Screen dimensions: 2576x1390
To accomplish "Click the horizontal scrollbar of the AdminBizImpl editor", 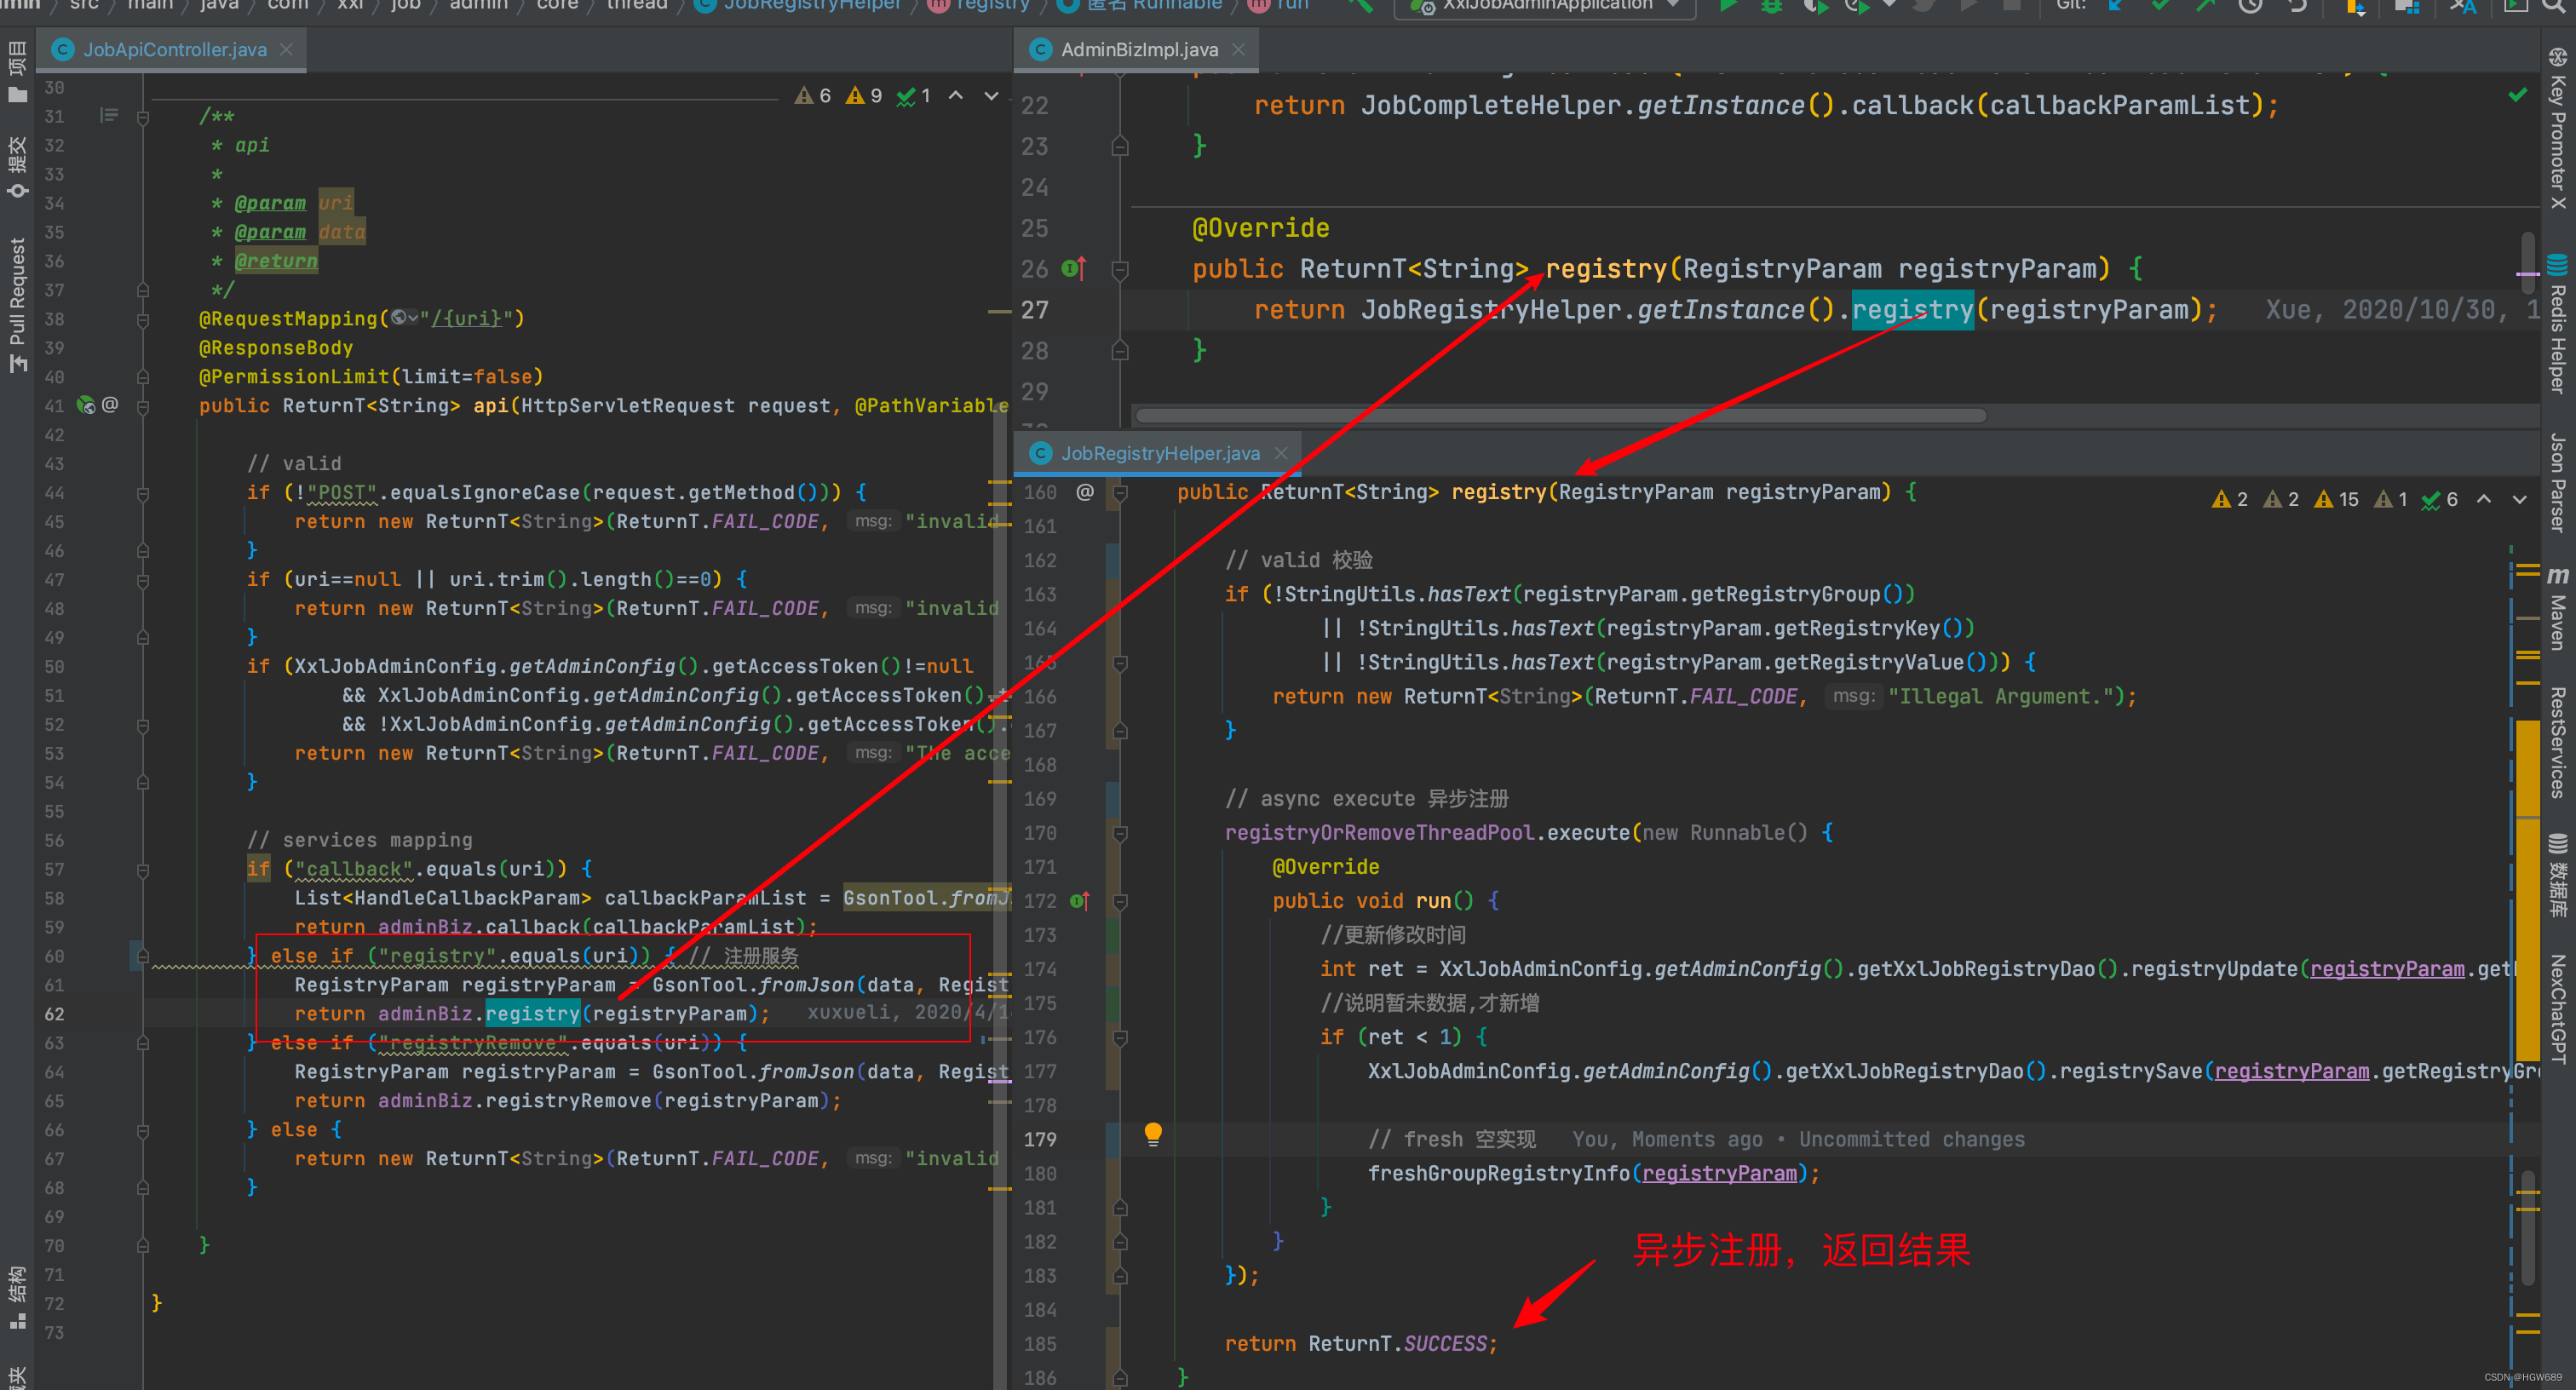I will (1560, 415).
